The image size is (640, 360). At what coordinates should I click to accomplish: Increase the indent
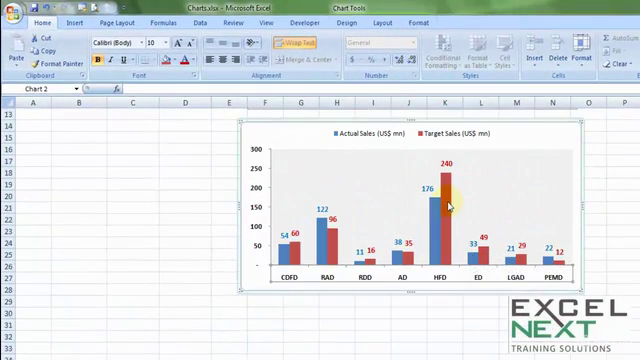point(263,60)
